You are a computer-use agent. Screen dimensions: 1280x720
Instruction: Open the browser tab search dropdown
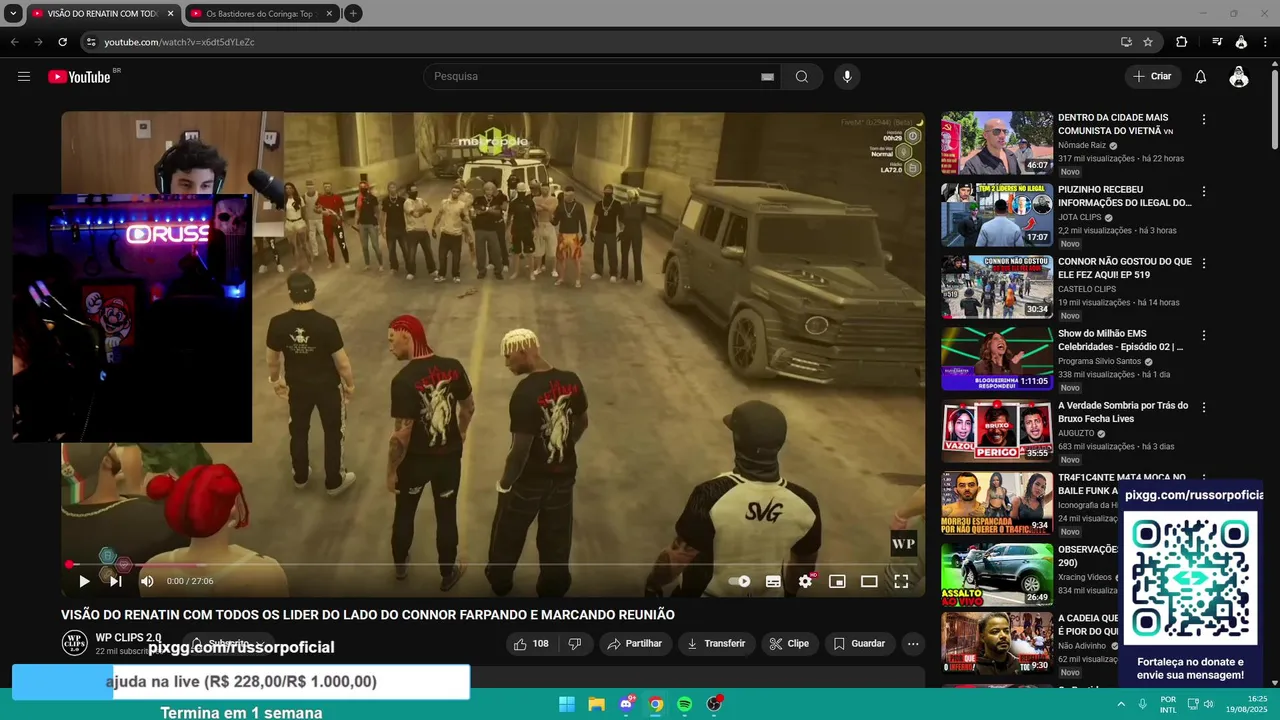tap(13, 14)
